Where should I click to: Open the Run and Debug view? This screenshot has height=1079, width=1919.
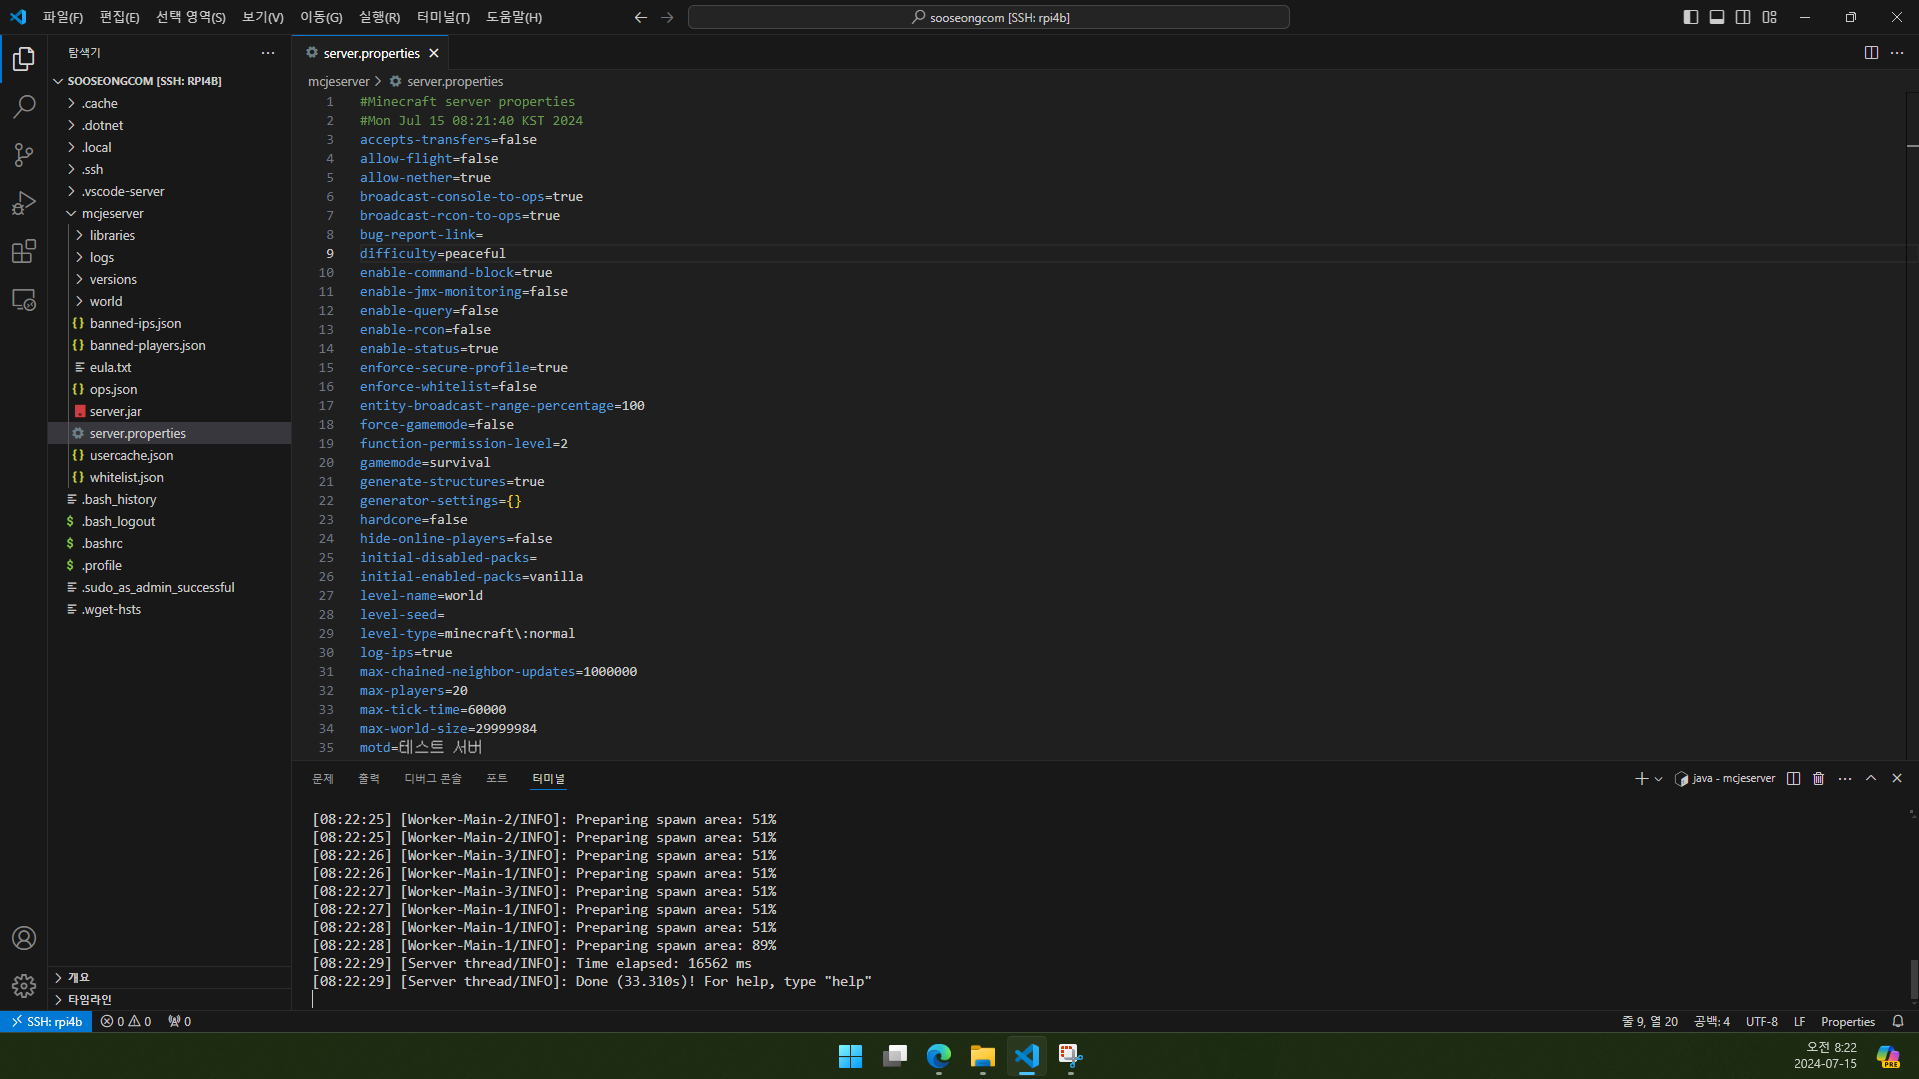24,203
